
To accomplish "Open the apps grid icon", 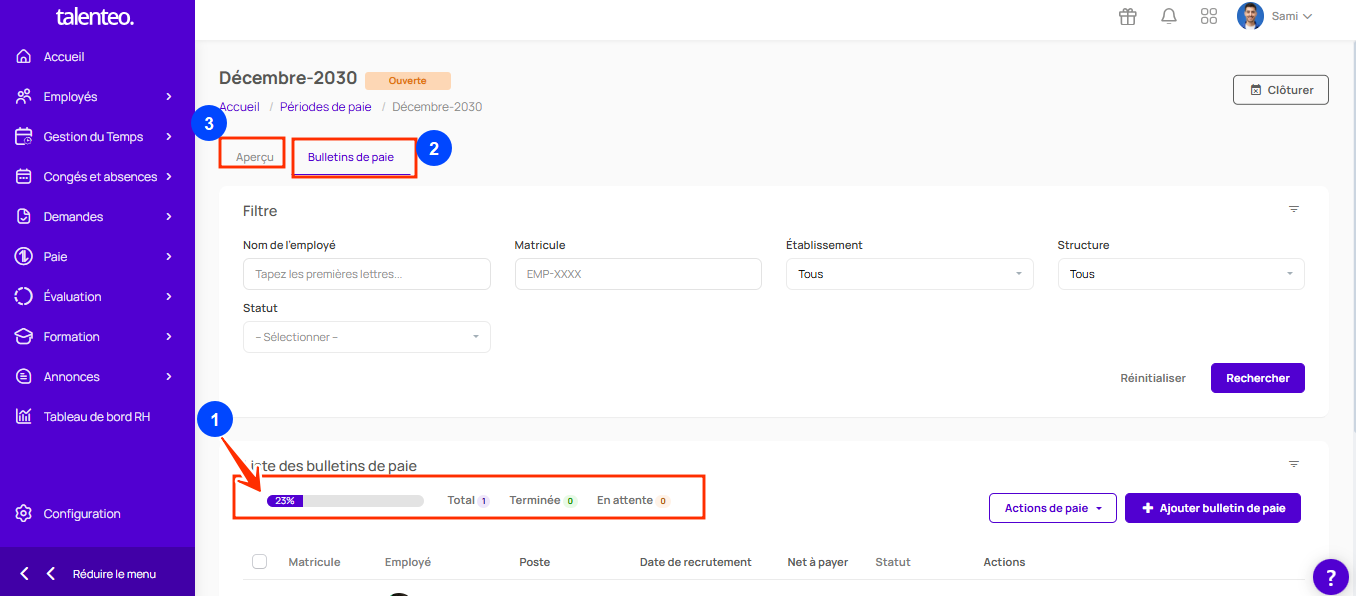I will 1208,16.
